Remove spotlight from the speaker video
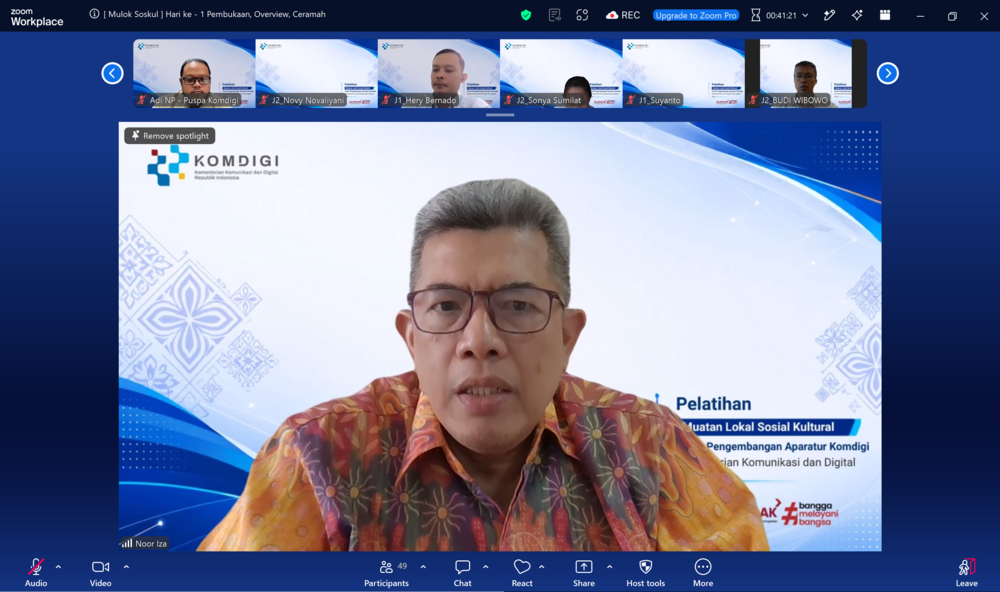The image size is (1000, 592). coord(170,136)
